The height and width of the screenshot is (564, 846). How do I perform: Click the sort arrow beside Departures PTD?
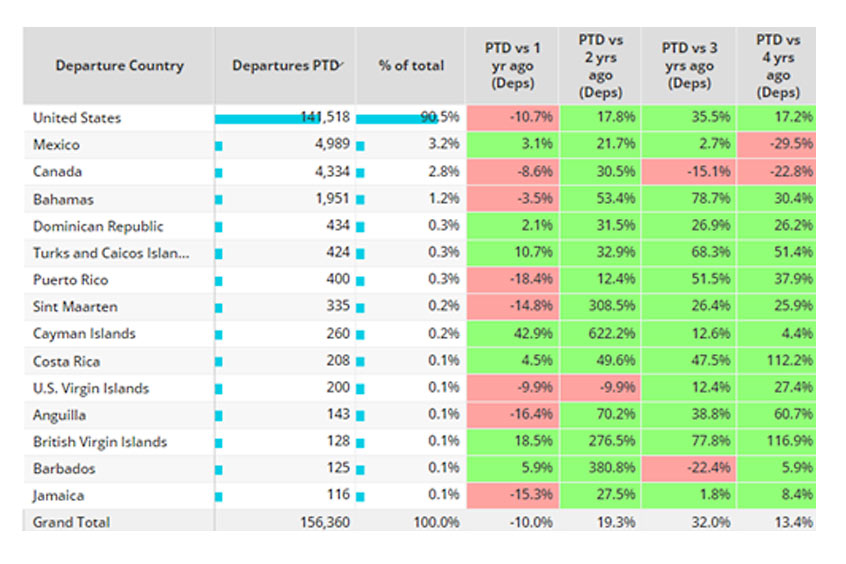[342, 64]
